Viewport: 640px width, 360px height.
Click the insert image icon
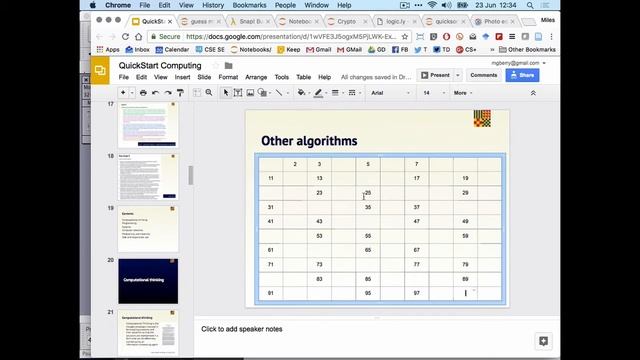[250, 93]
